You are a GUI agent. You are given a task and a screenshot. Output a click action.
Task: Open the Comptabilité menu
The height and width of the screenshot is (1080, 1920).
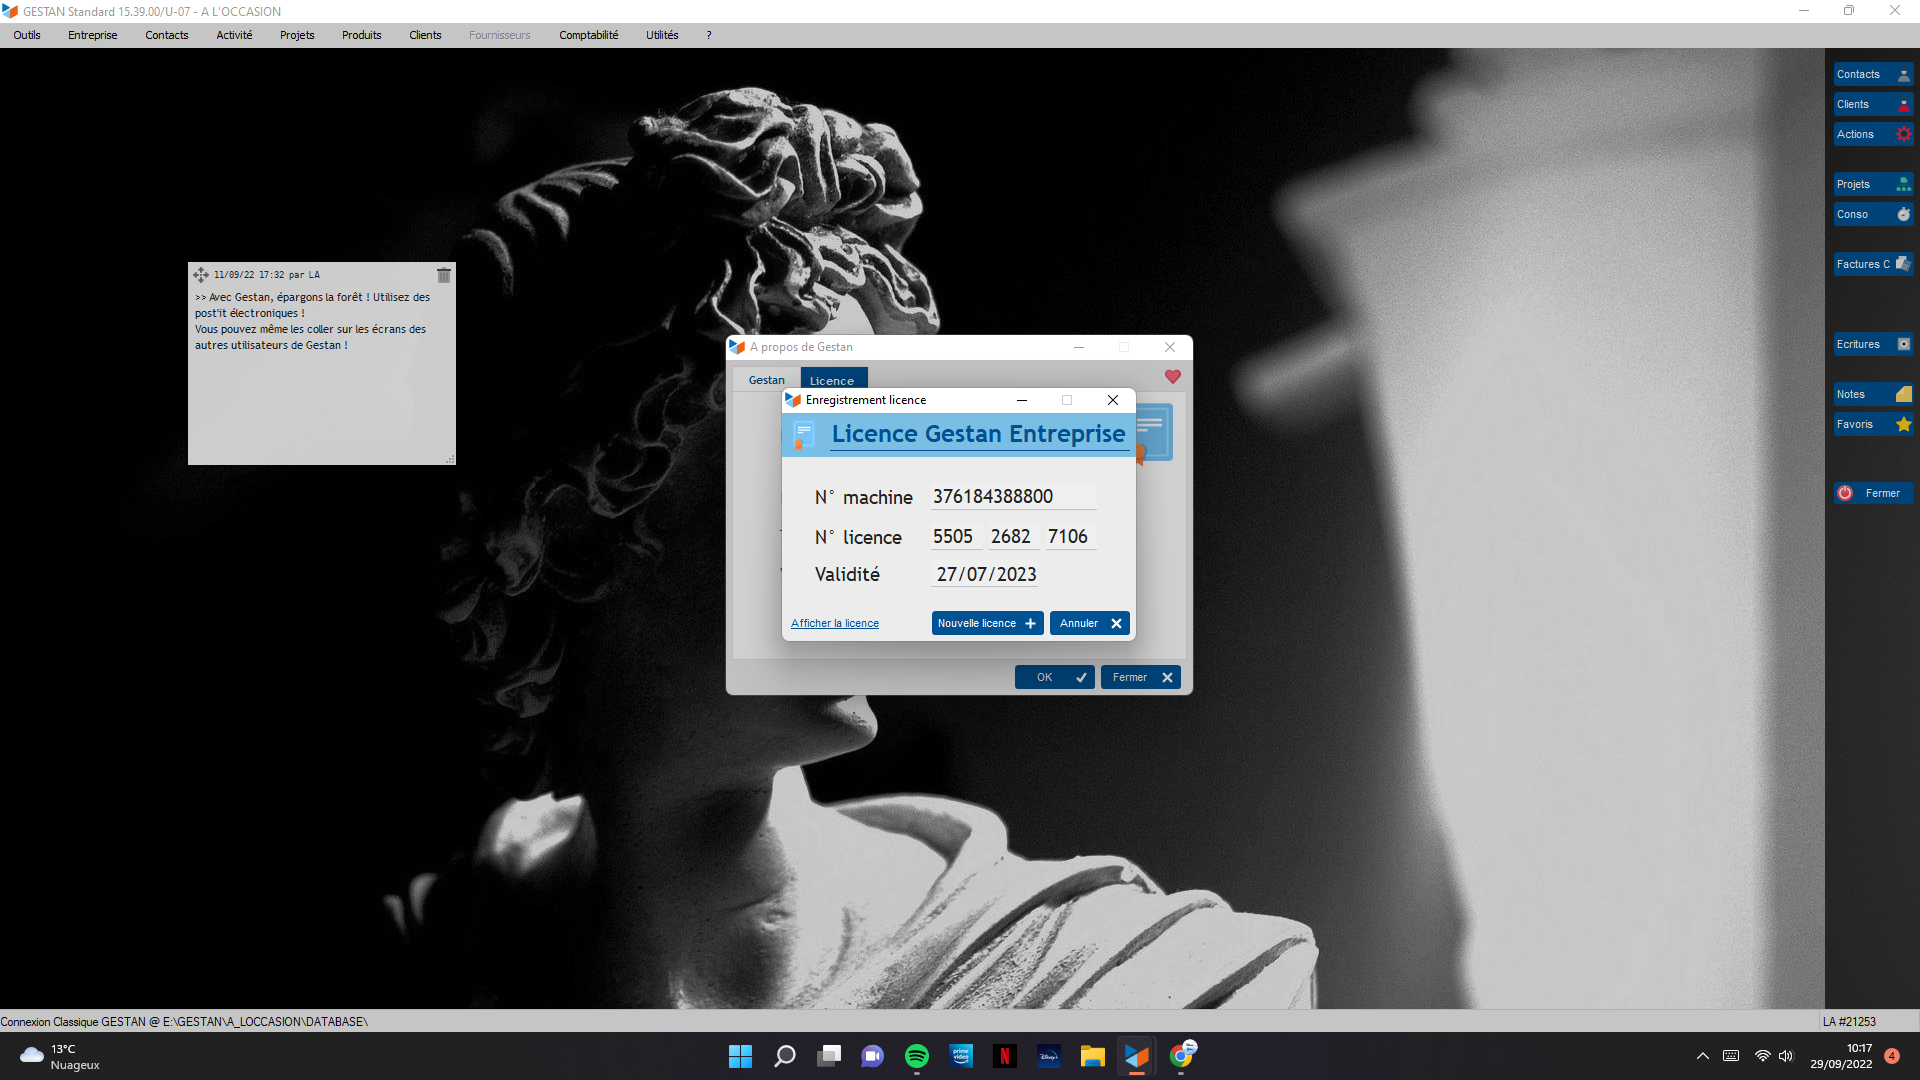tap(588, 35)
